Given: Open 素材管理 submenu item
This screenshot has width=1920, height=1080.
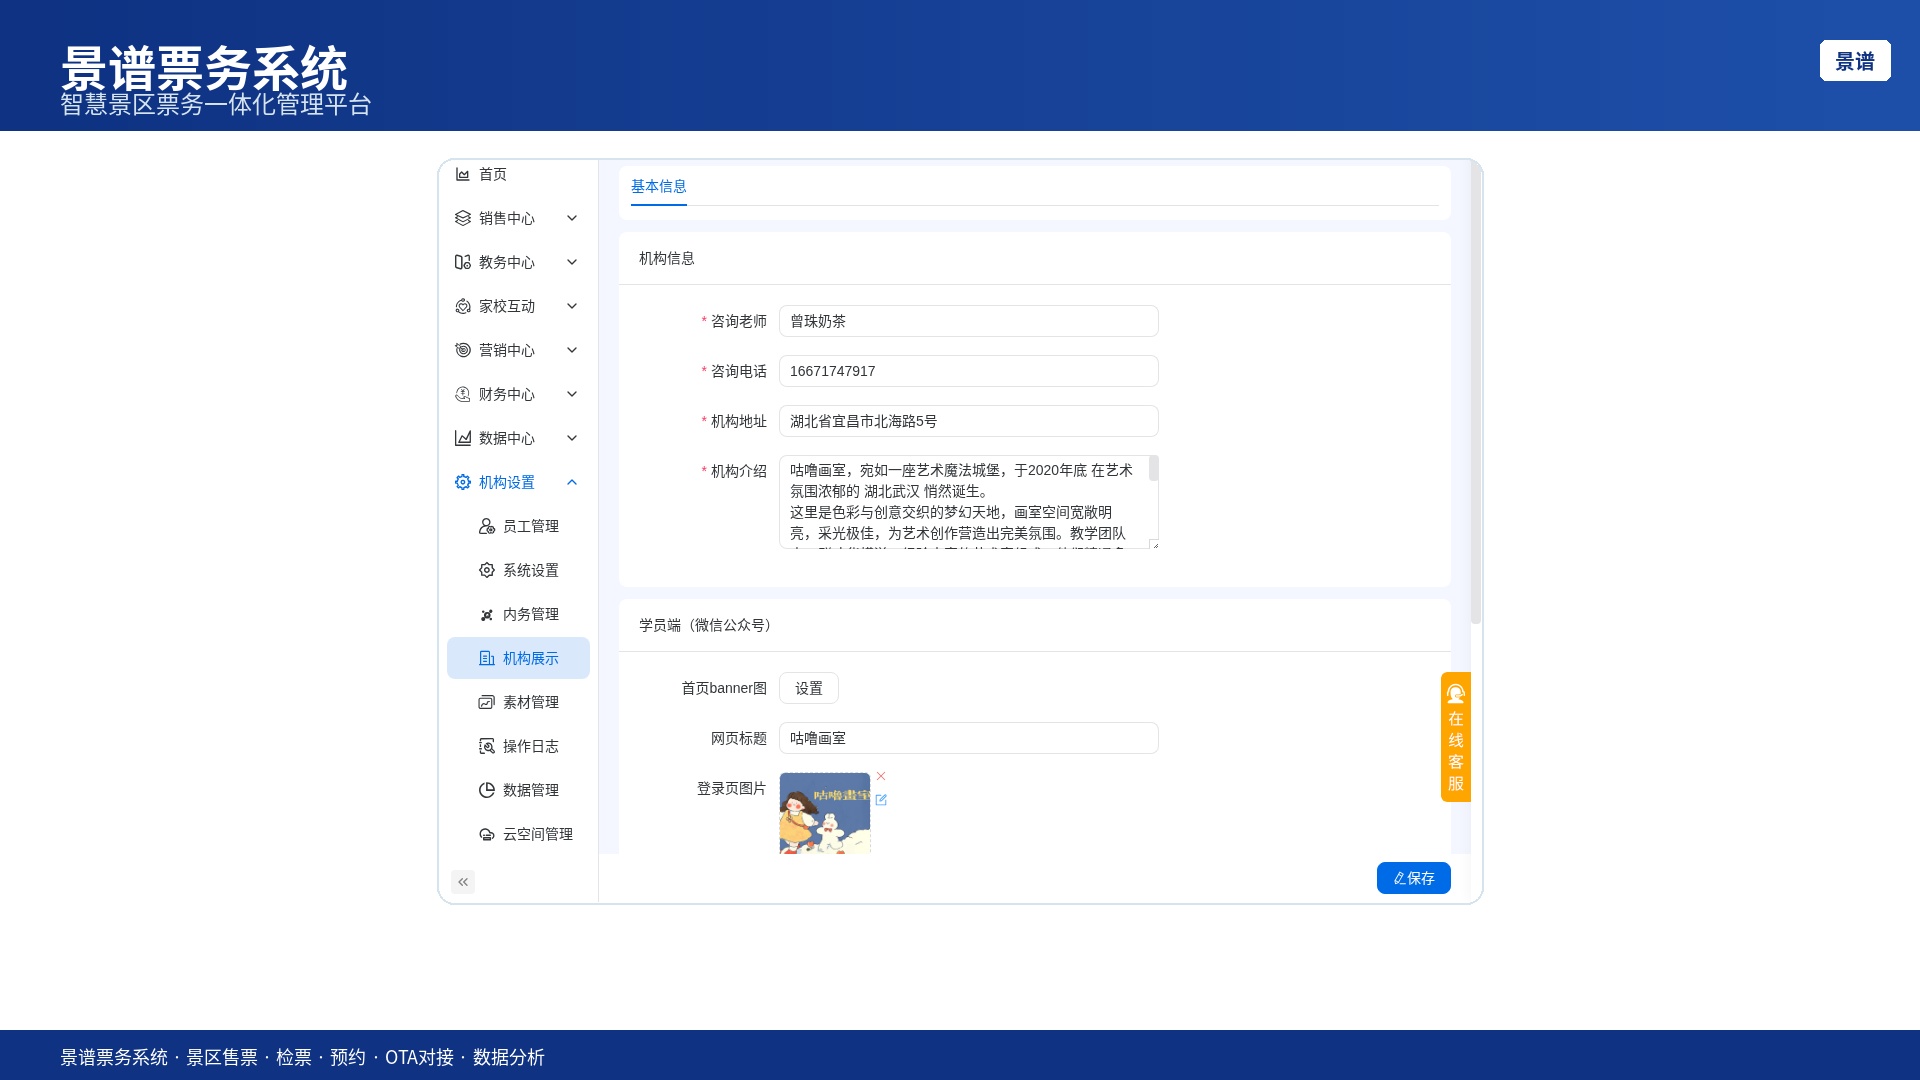Looking at the screenshot, I should pyautogui.click(x=518, y=702).
